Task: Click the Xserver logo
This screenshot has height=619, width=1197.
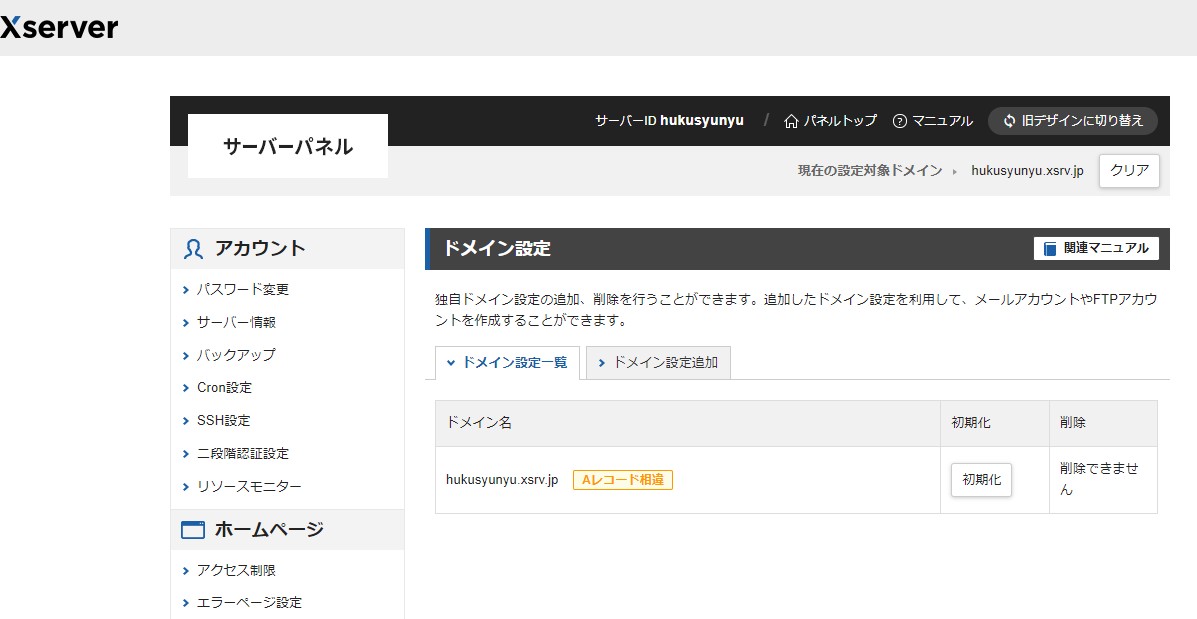Action: click(x=59, y=27)
